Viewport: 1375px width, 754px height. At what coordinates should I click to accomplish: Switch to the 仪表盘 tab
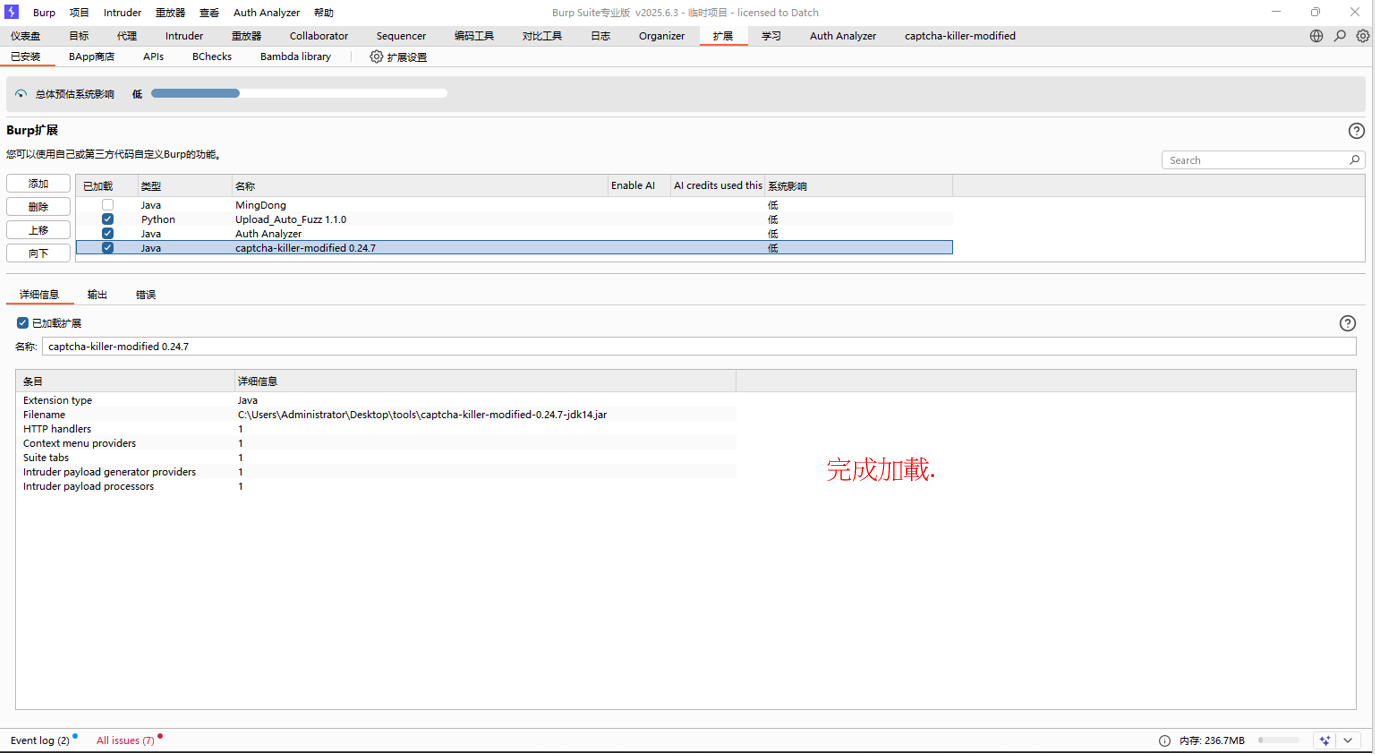coord(26,36)
